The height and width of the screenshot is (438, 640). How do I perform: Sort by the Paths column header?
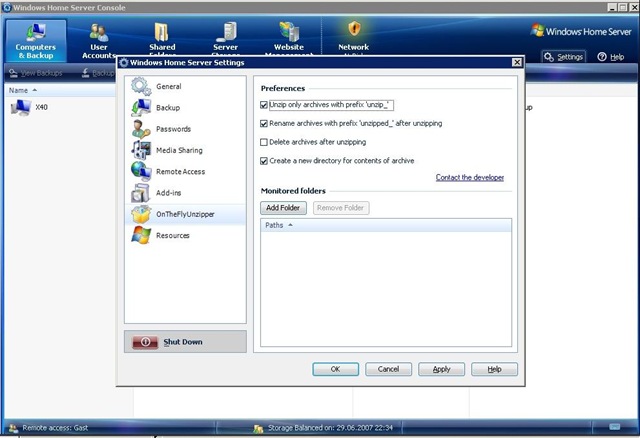[x=385, y=225]
